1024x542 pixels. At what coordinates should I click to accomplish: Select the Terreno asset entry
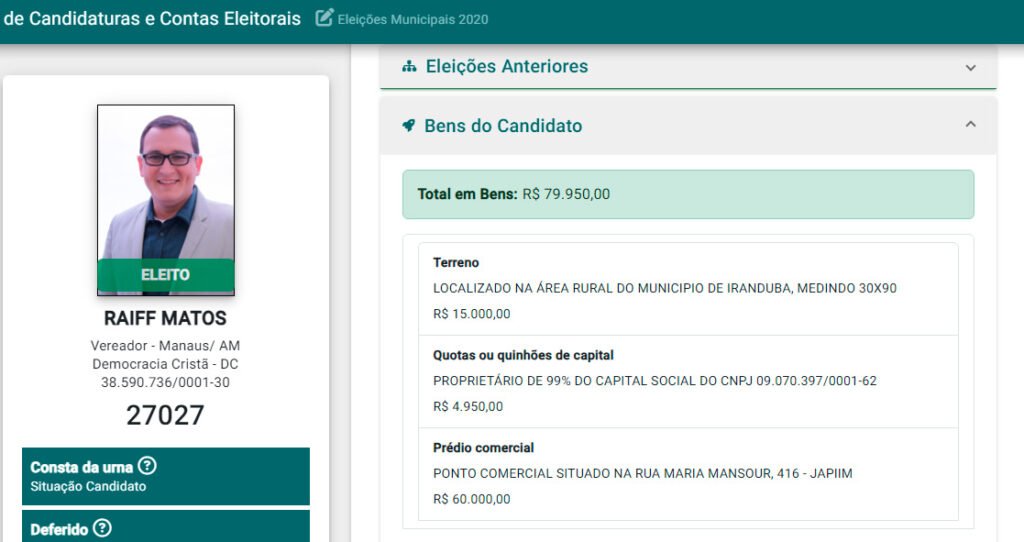click(688, 288)
